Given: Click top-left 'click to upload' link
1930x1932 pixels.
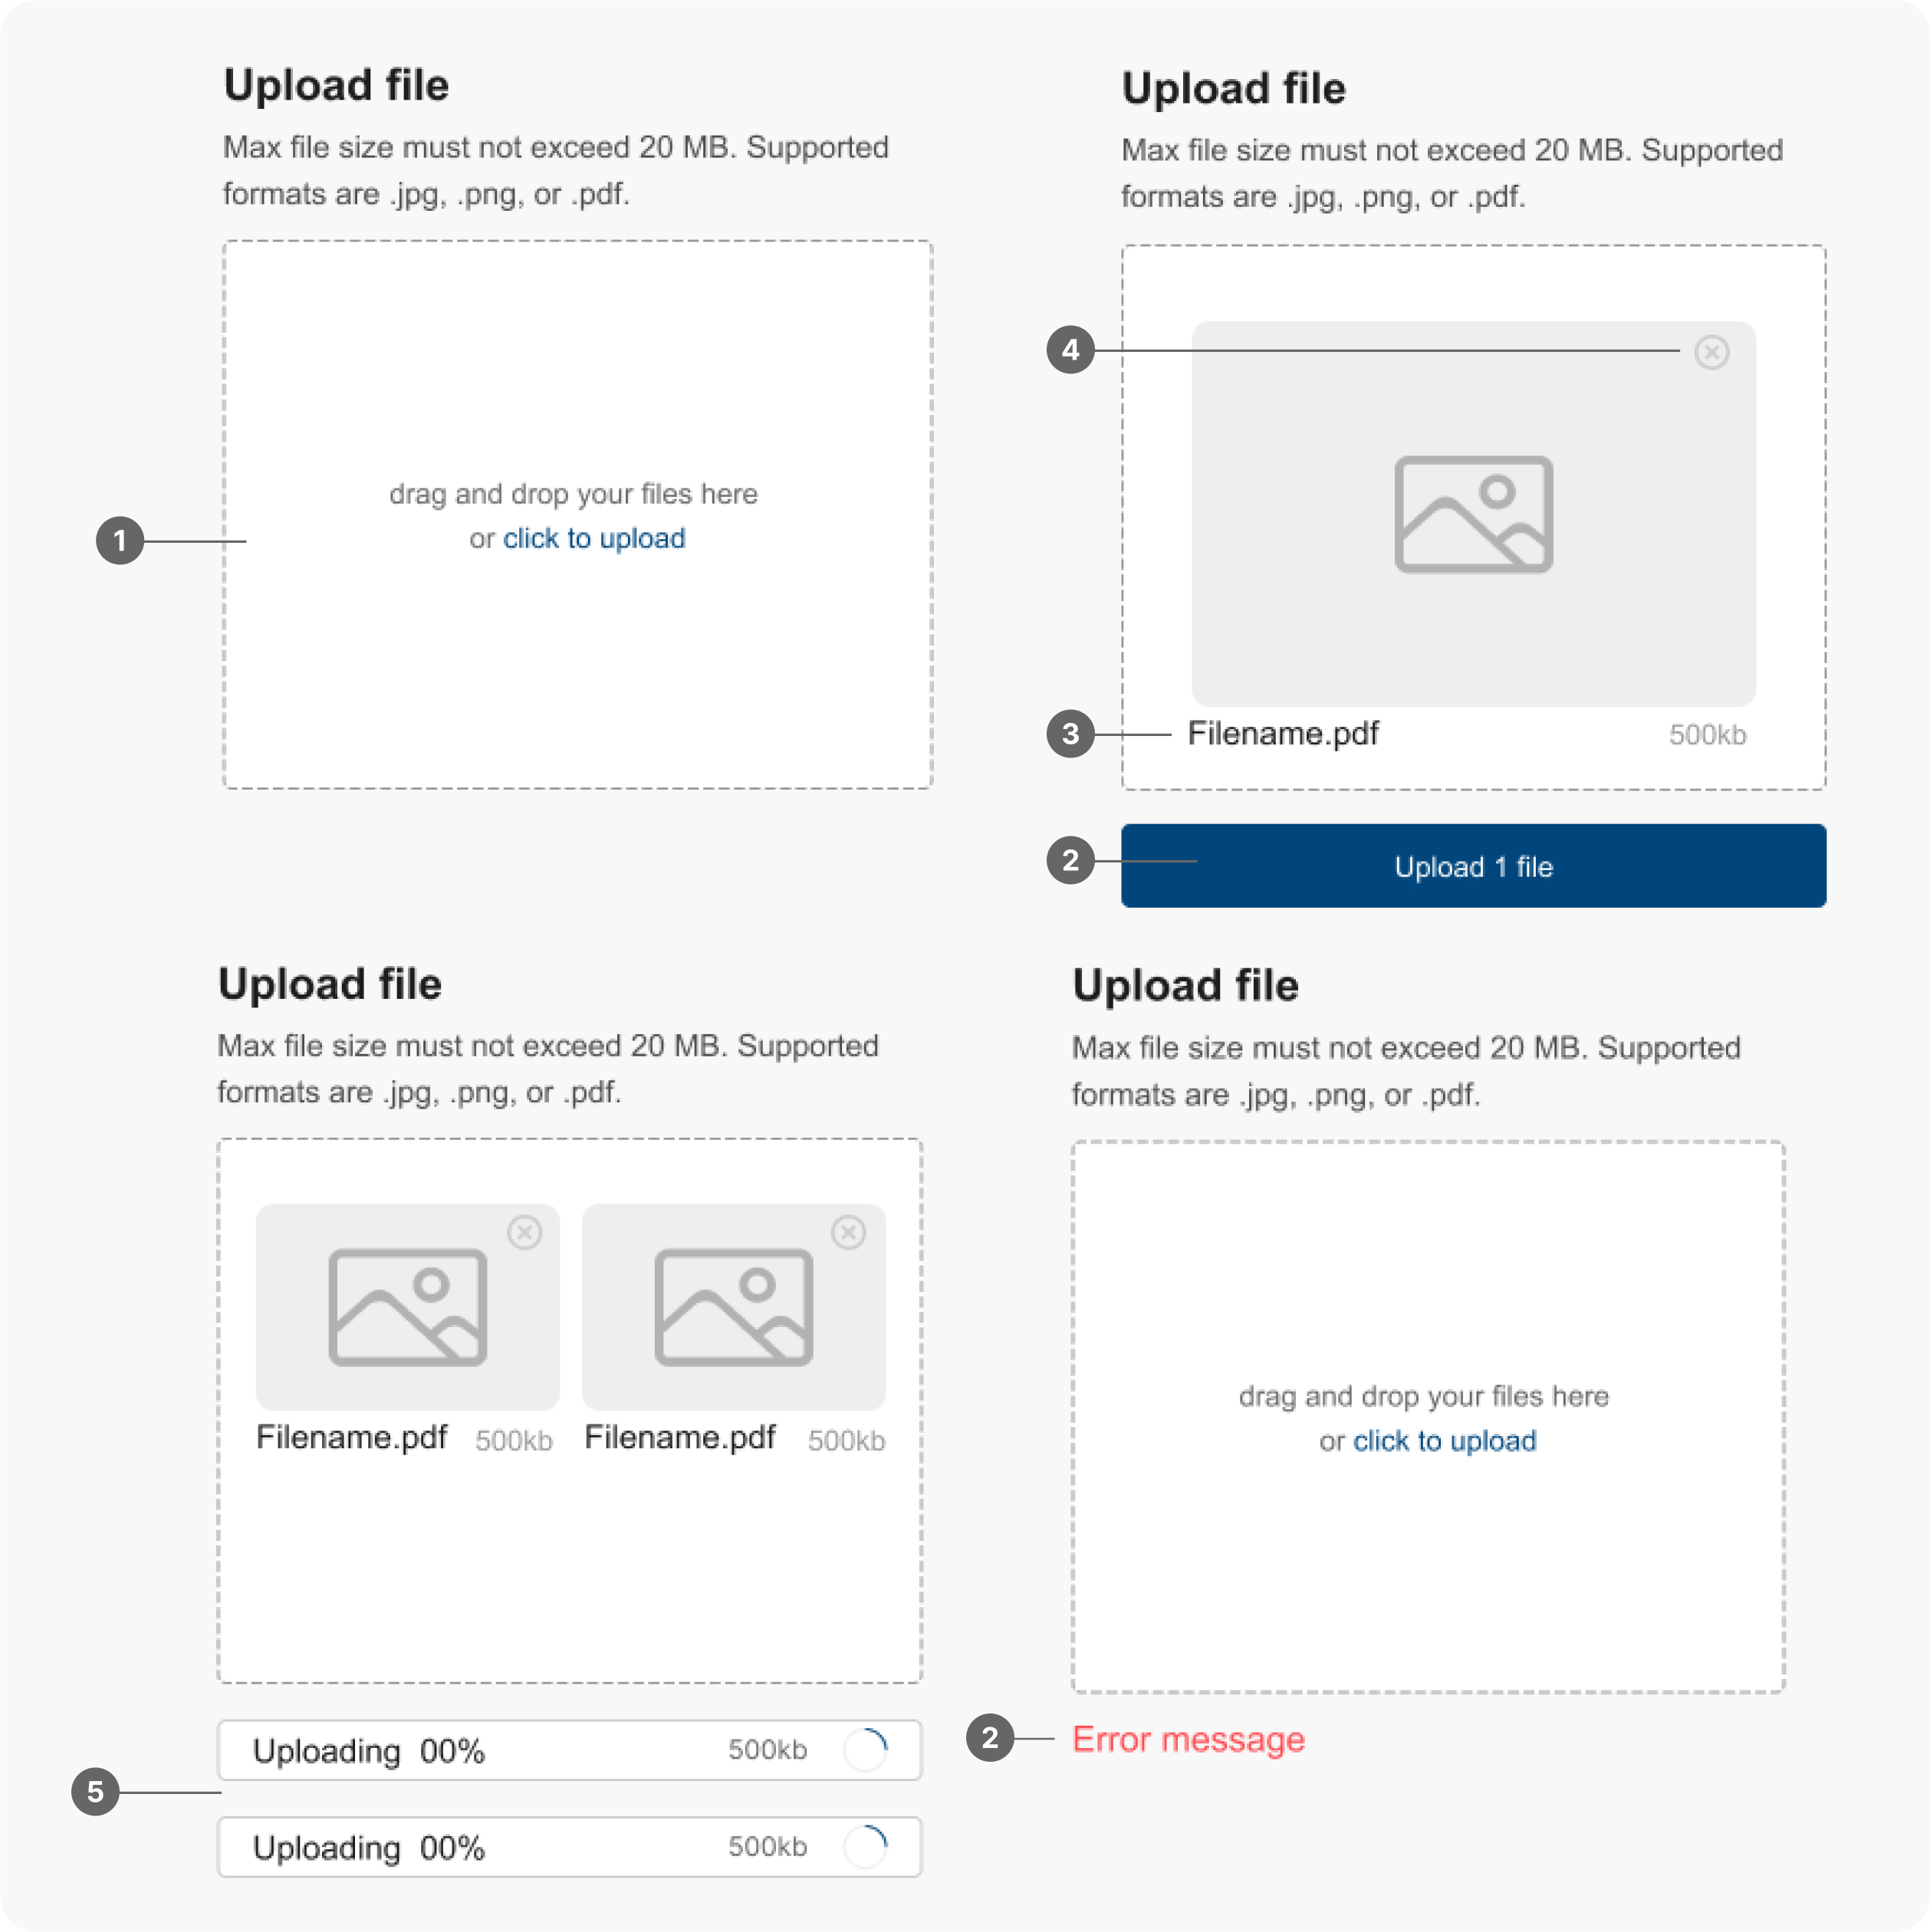Looking at the screenshot, I should click(x=594, y=538).
